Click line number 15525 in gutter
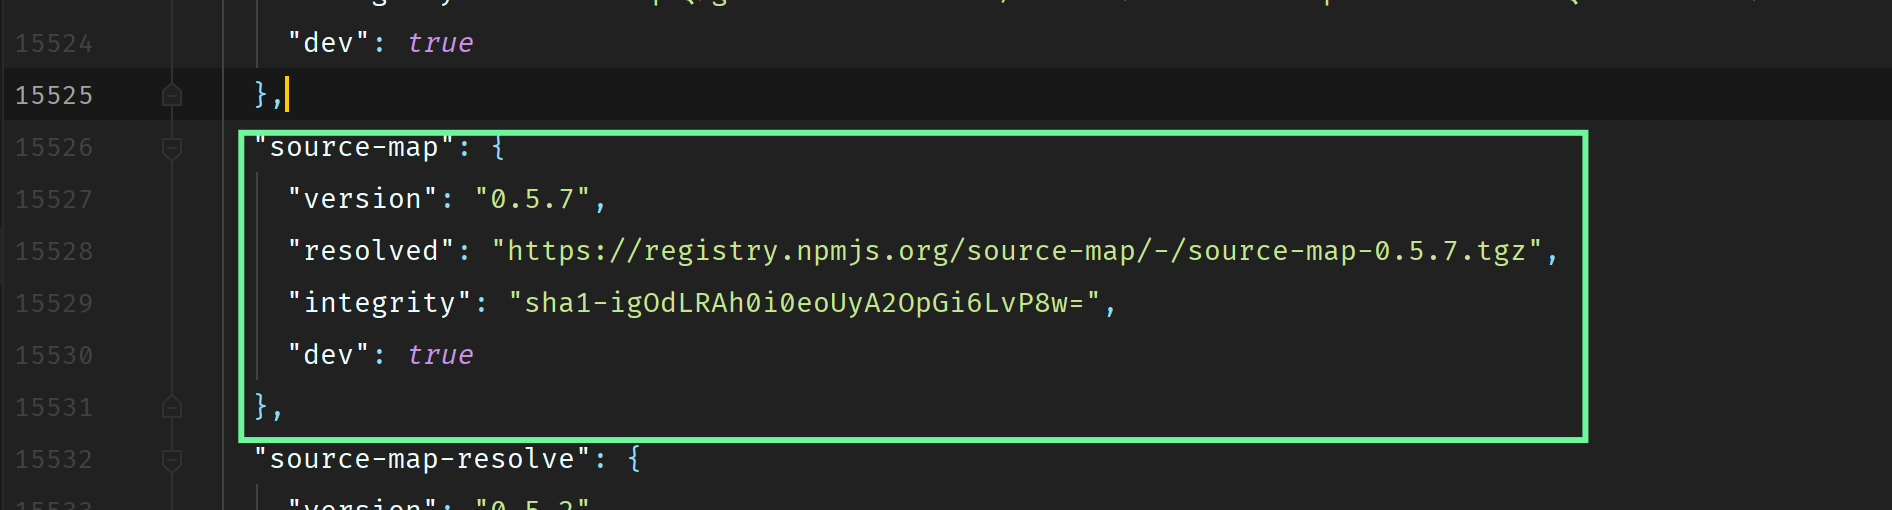Image resolution: width=1892 pixels, height=510 pixels. [54, 96]
